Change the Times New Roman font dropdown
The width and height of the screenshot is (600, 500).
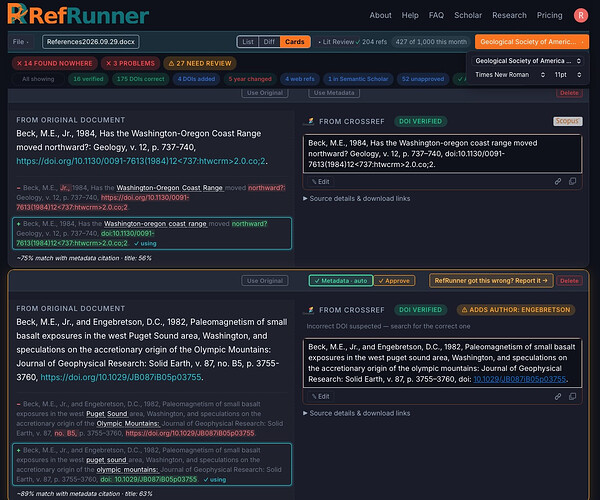pyautogui.click(x=510, y=75)
